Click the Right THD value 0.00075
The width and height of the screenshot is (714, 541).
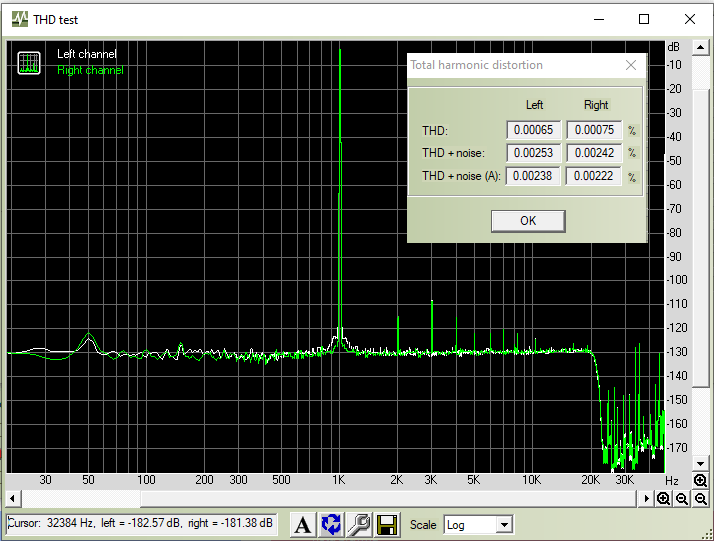[594, 130]
